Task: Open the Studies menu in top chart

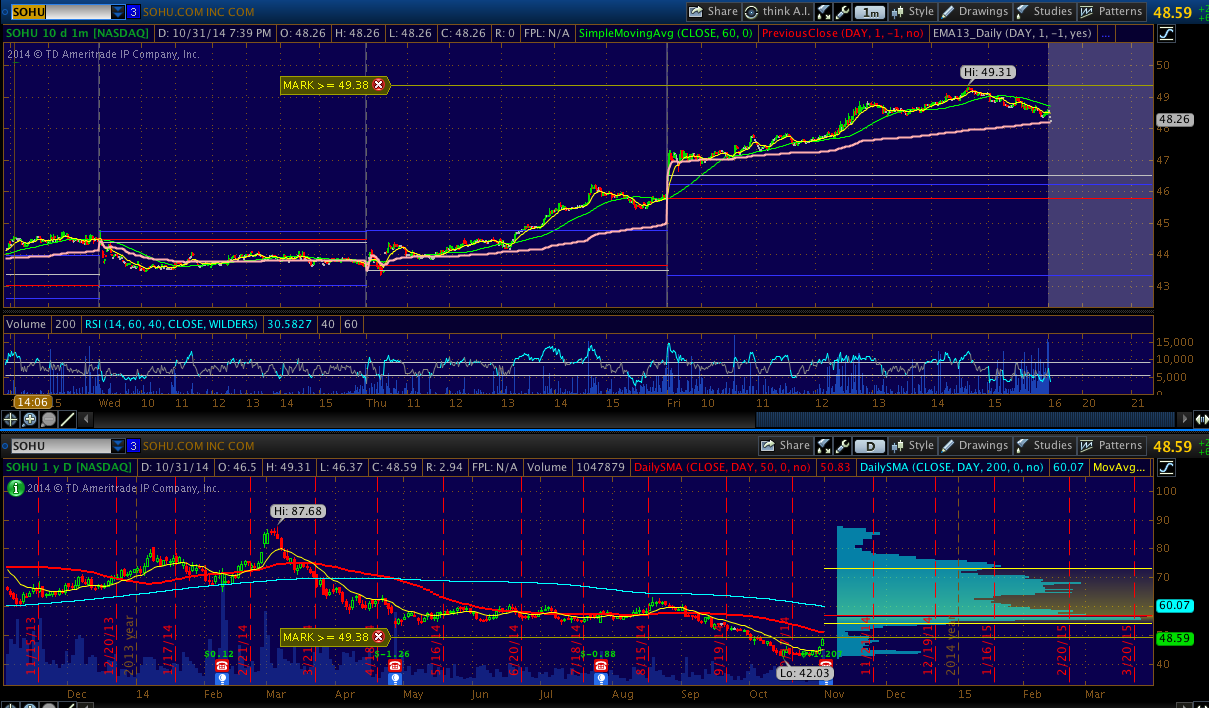Action: (x=1044, y=12)
